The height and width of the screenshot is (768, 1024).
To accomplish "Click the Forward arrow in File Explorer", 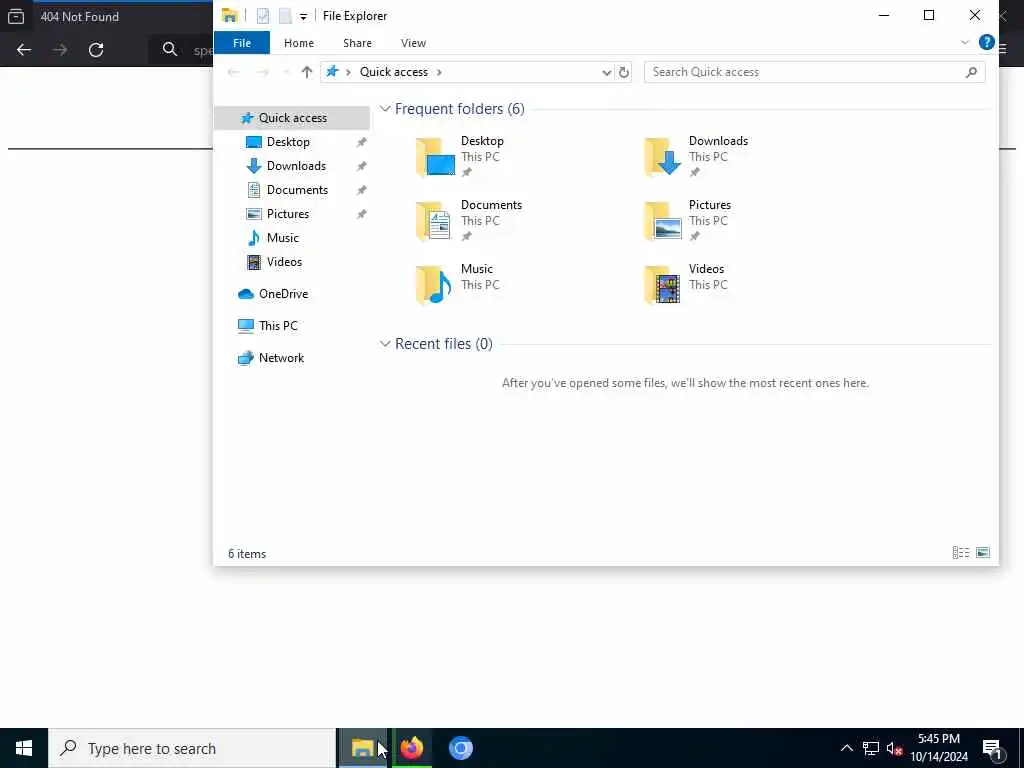I will tap(261, 72).
